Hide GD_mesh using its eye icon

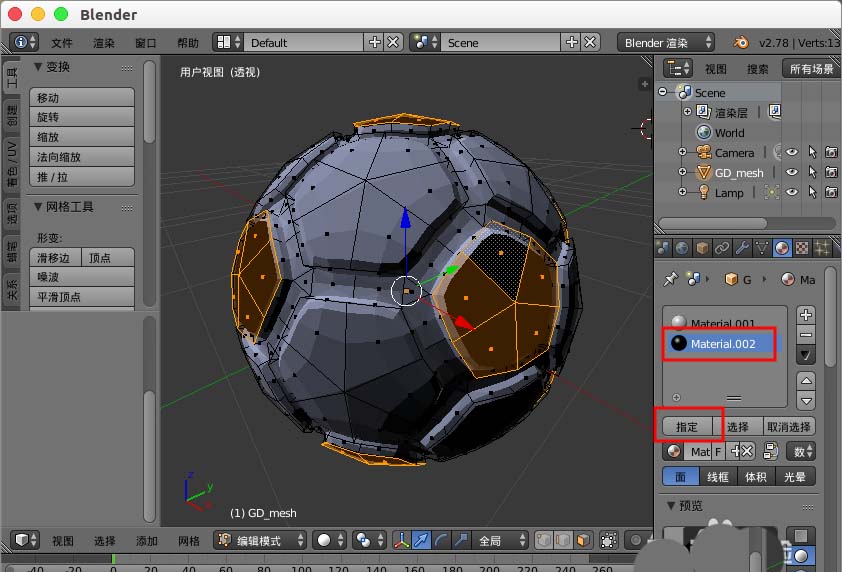792,172
